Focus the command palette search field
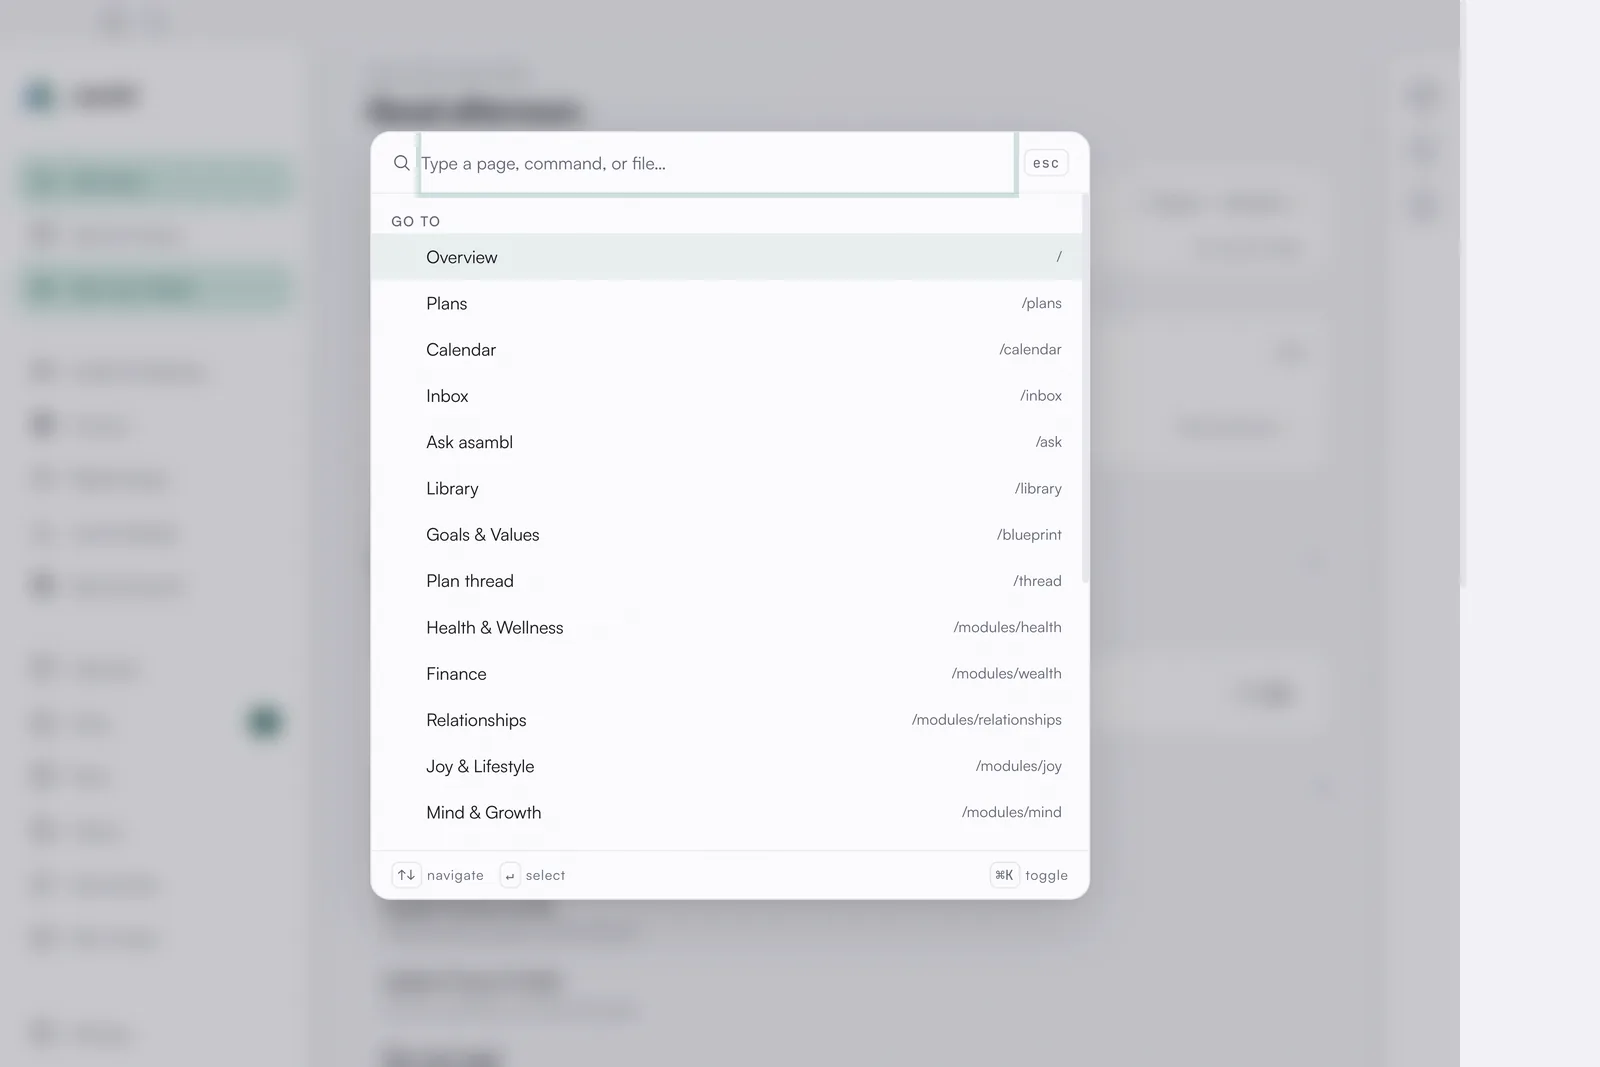 (x=717, y=163)
